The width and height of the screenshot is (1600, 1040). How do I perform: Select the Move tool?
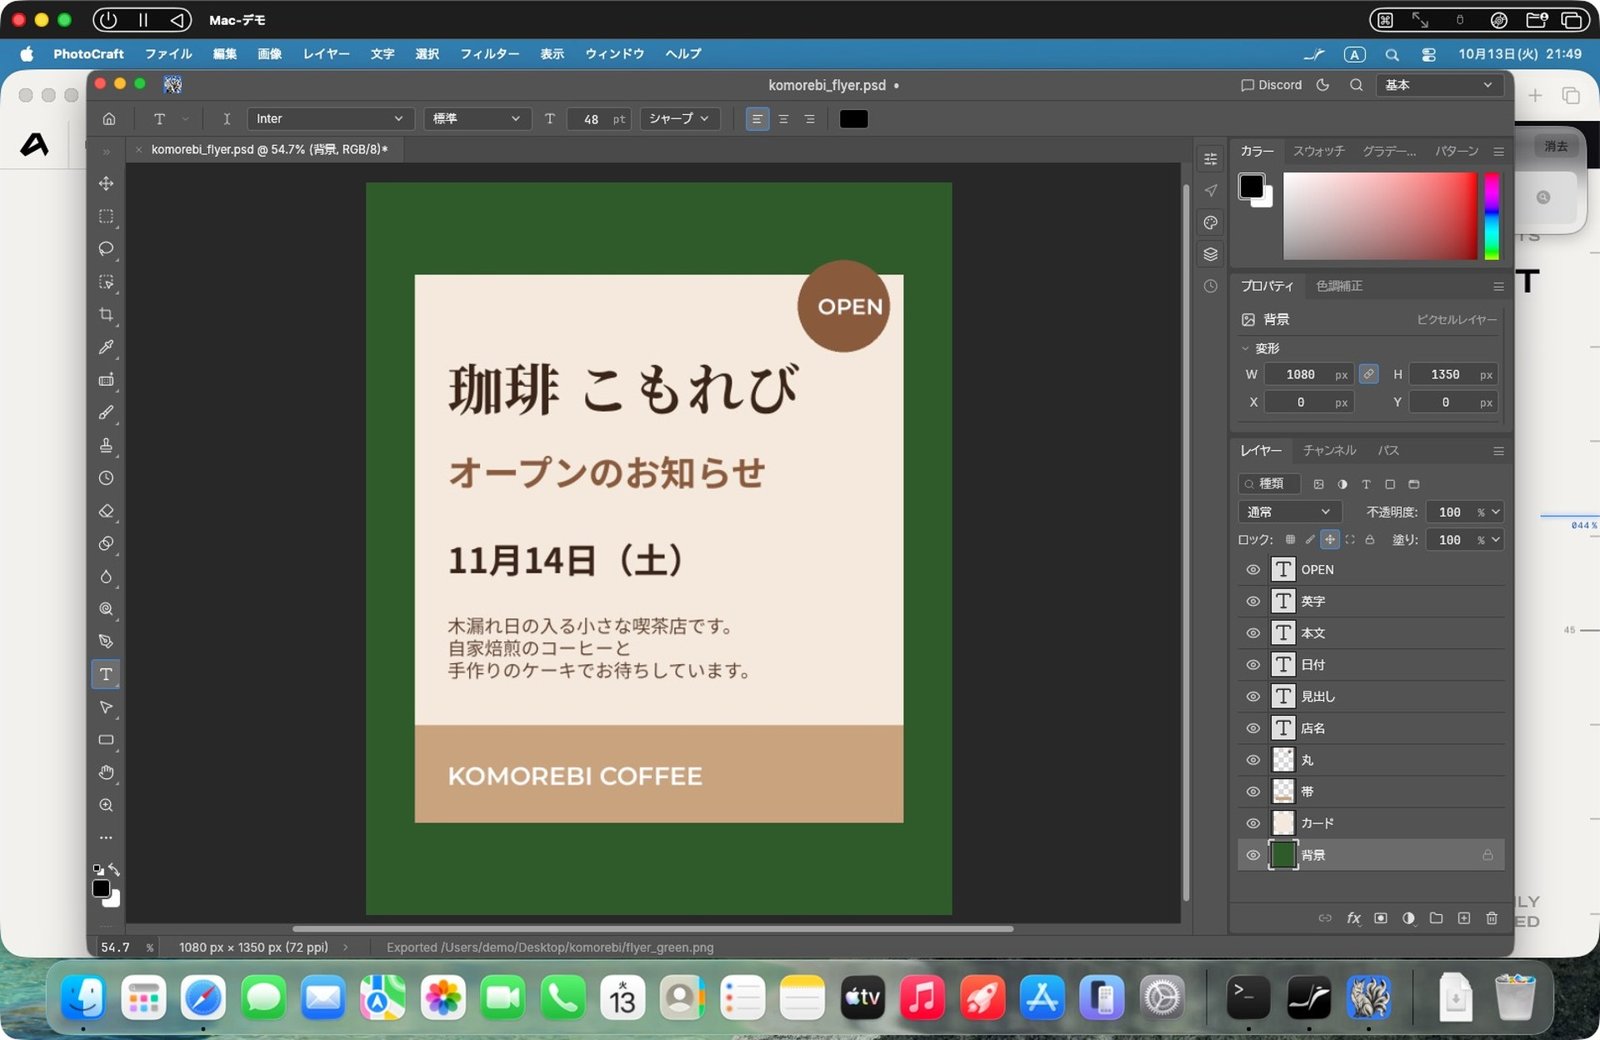(106, 183)
